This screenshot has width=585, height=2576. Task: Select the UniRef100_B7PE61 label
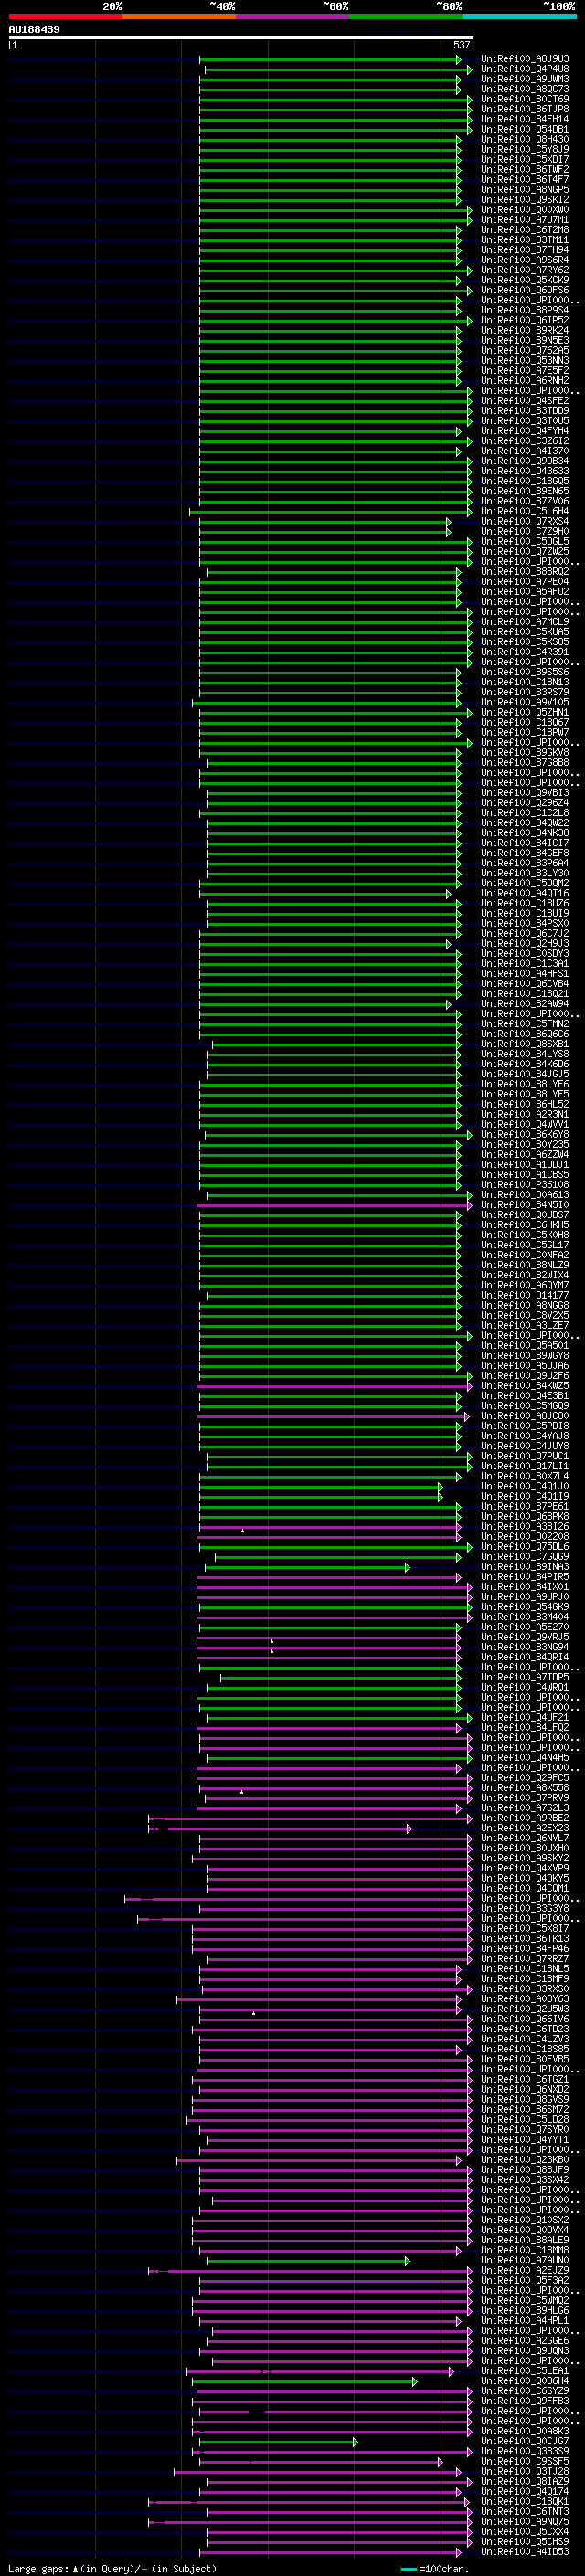[x=525, y=1506]
